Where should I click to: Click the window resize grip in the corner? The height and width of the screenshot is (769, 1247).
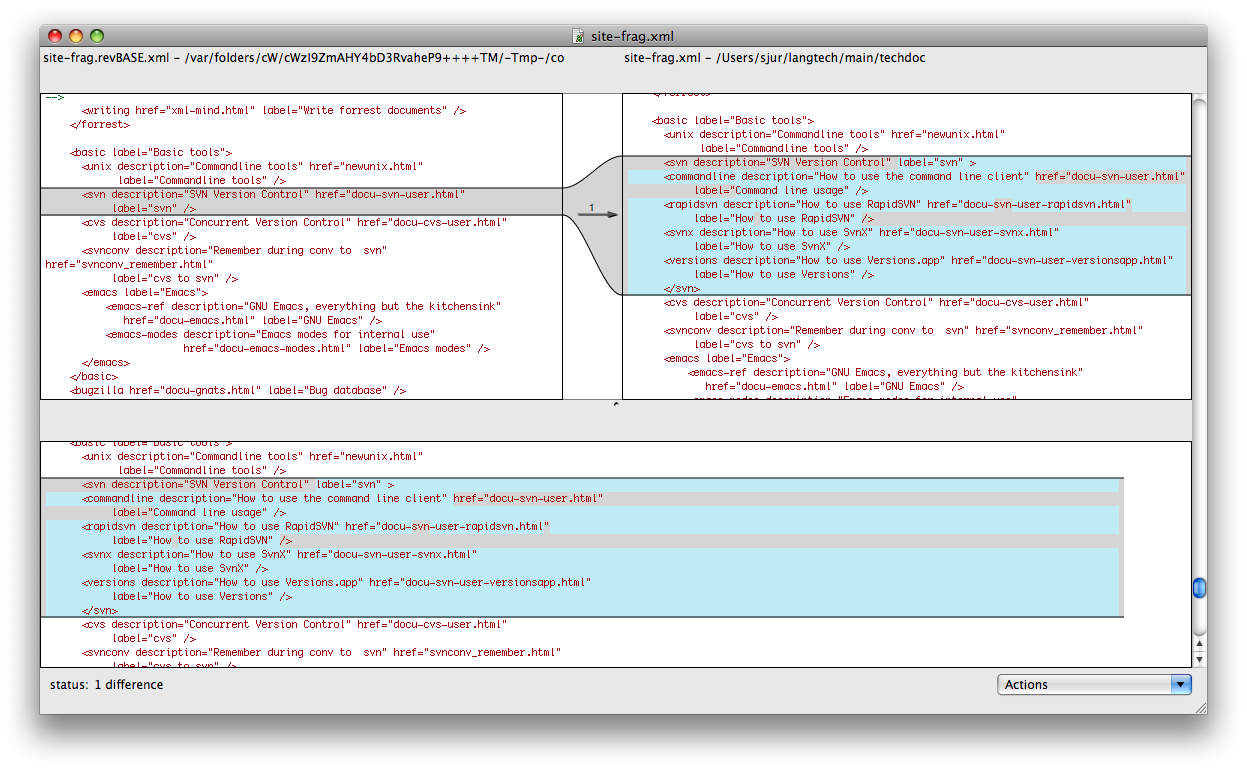[x=1199, y=706]
